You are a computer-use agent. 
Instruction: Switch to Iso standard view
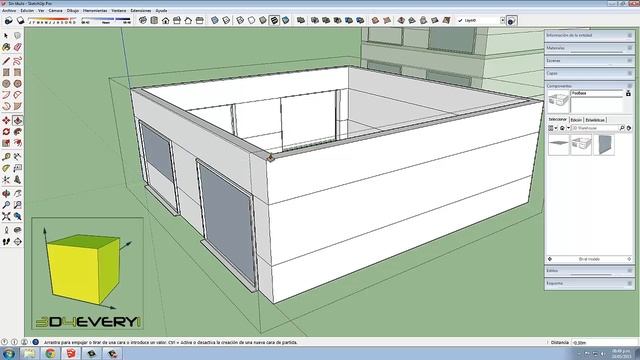tap(142, 20)
